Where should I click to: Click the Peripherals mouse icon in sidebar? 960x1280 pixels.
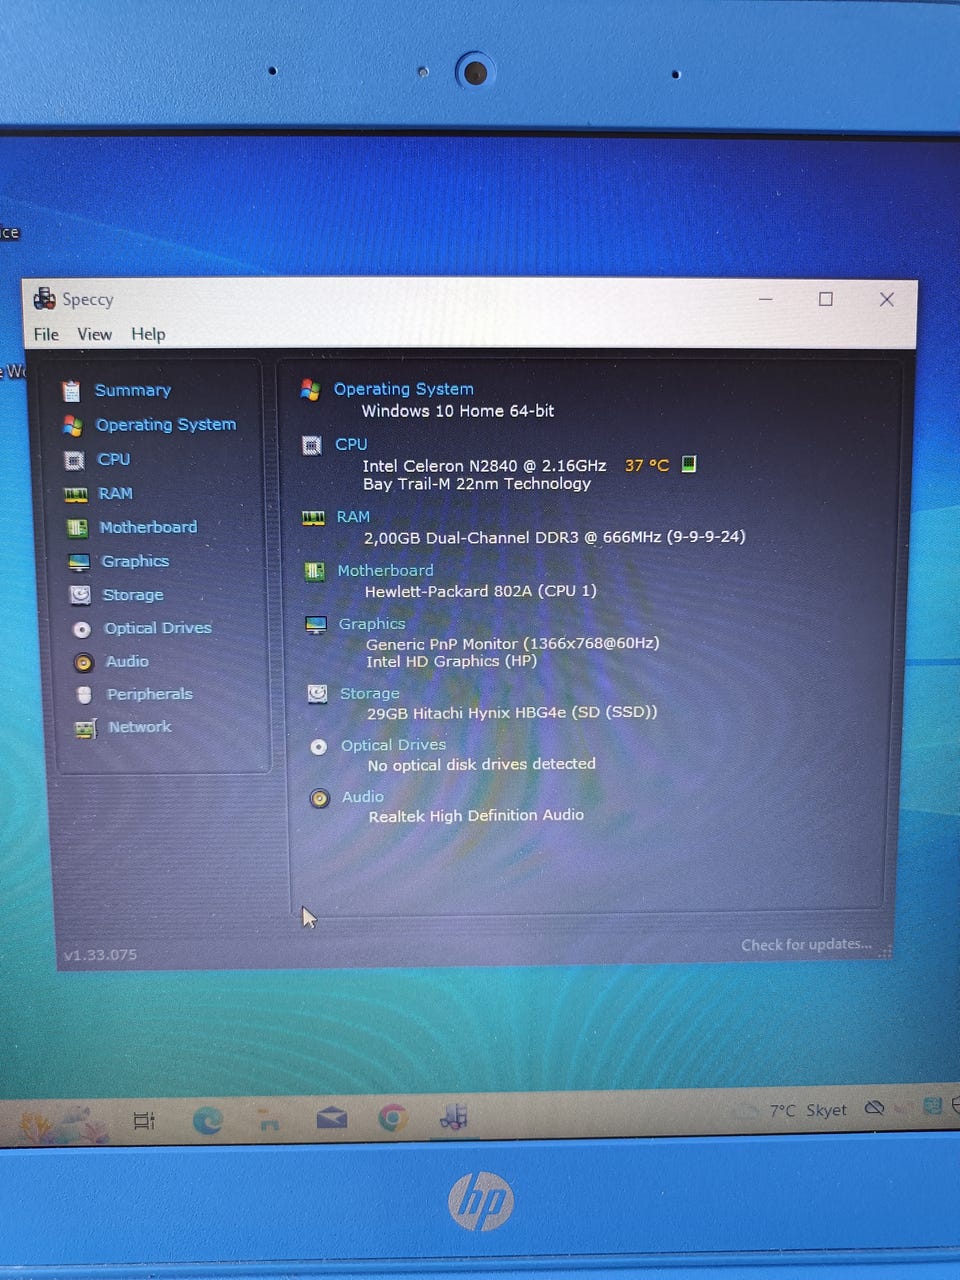pyautogui.click(x=84, y=694)
